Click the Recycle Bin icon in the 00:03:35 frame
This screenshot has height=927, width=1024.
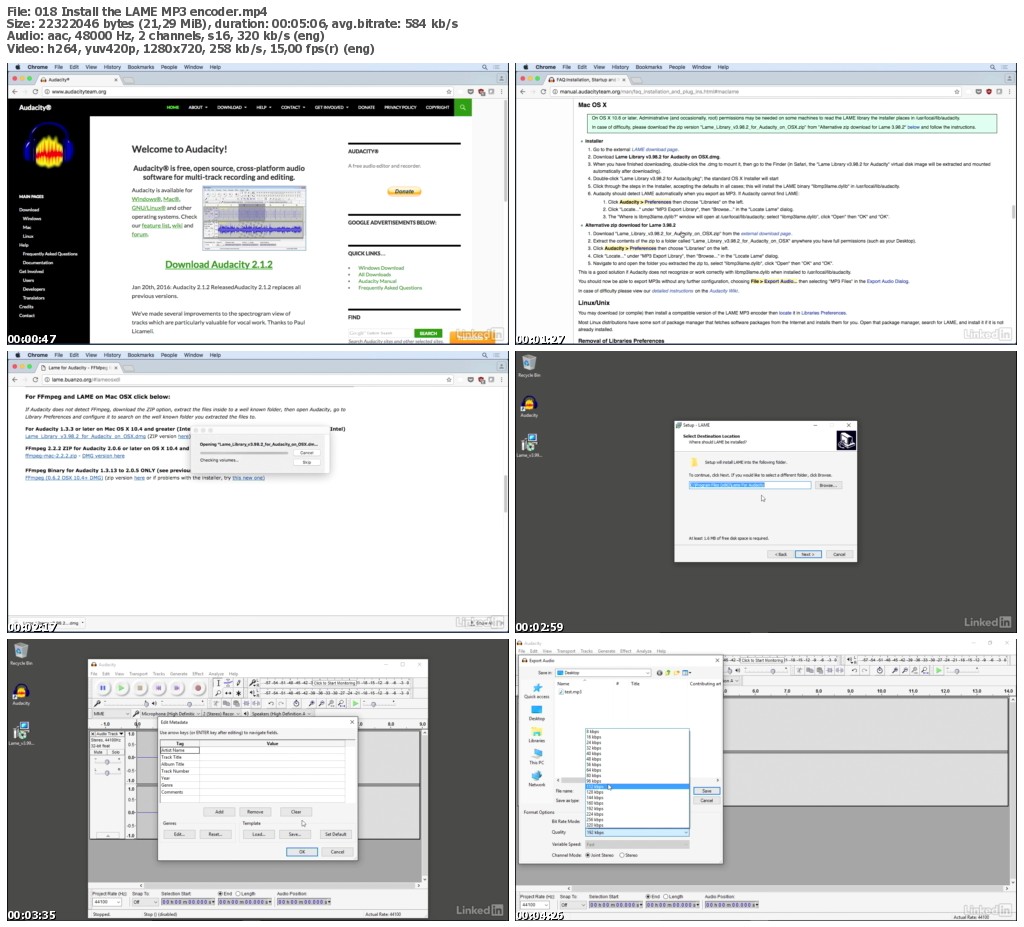click(x=21, y=653)
